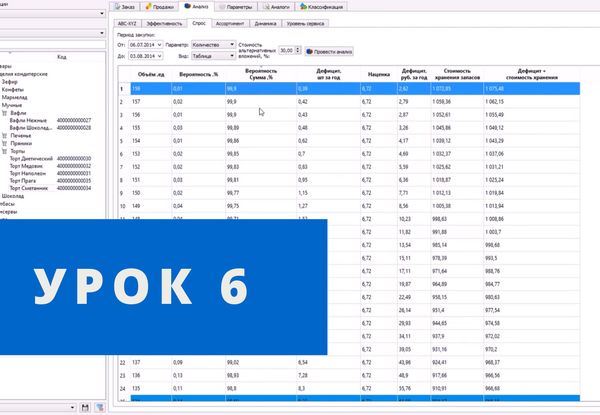Open the second left panel combo box

[101, 33]
